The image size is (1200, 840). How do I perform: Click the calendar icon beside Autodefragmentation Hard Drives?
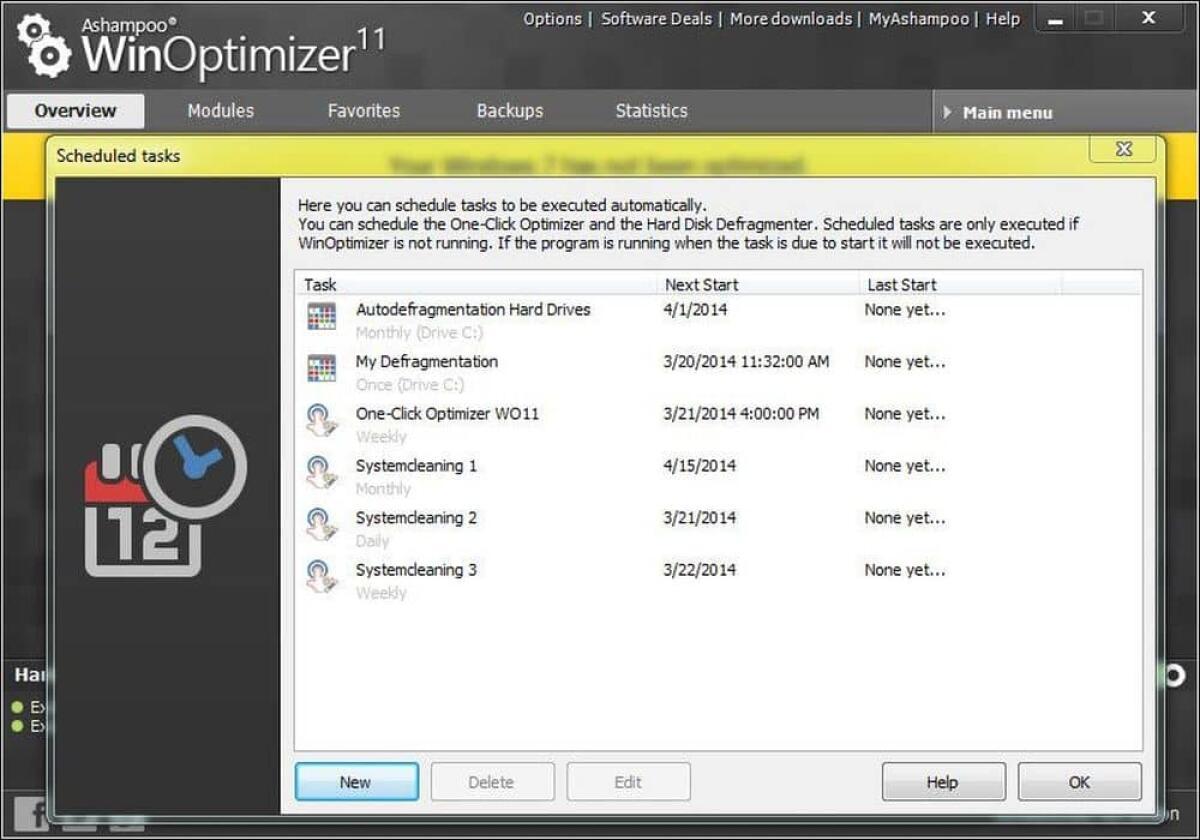coord(323,315)
